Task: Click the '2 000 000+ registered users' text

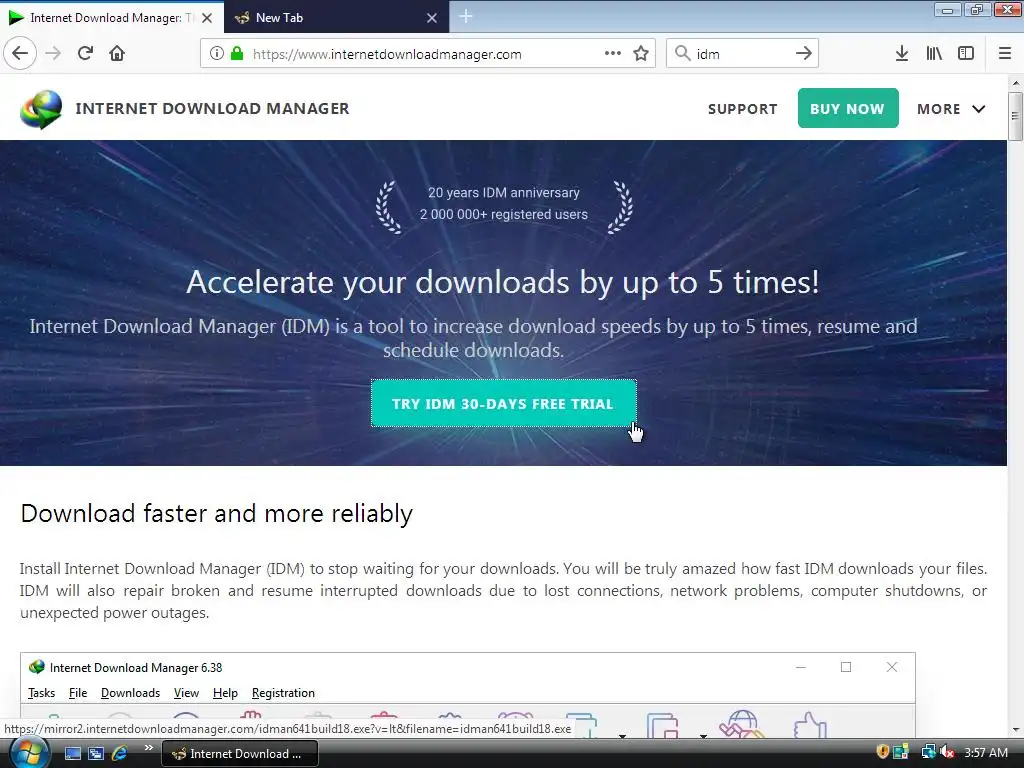Action: (504, 214)
